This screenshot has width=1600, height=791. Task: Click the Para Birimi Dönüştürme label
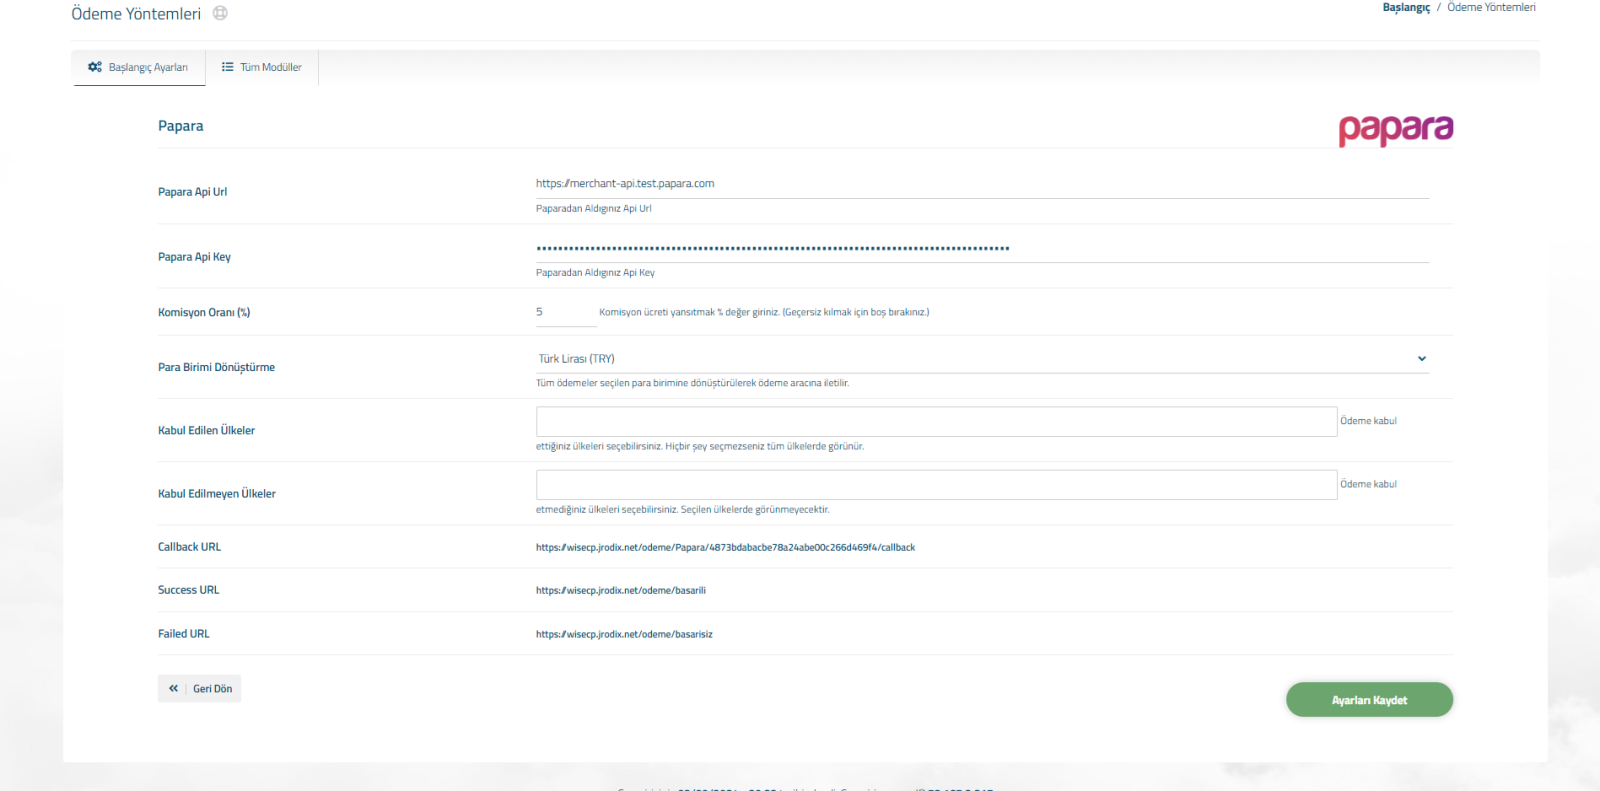(x=216, y=367)
